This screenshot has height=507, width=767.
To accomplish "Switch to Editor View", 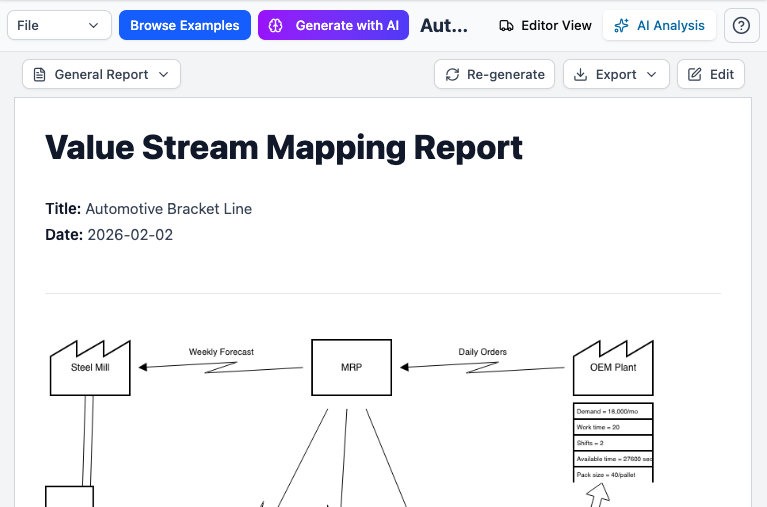I will click(x=545, y=25).
